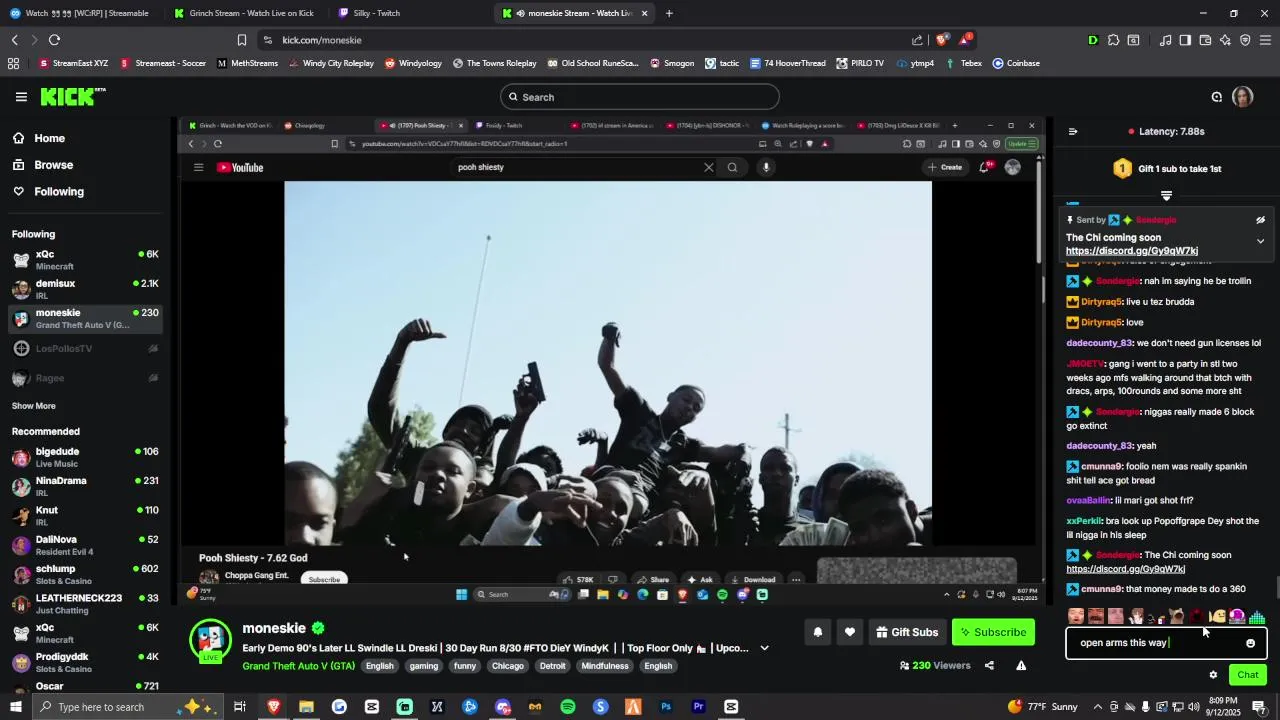The width and height of the screenshot is (1280, 720).
Task: Open the StreamEast XYZ bookmark
Action: coord(73,63)
